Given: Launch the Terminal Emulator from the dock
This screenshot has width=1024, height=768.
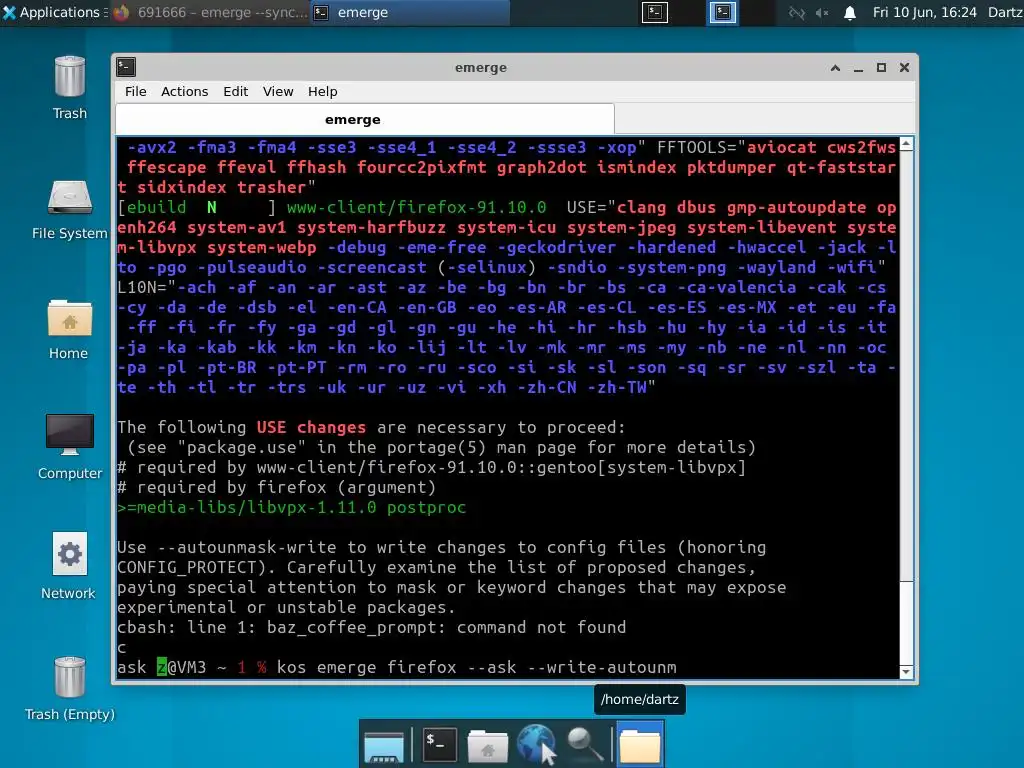Looking at the screenshot, I should point(440,744).
